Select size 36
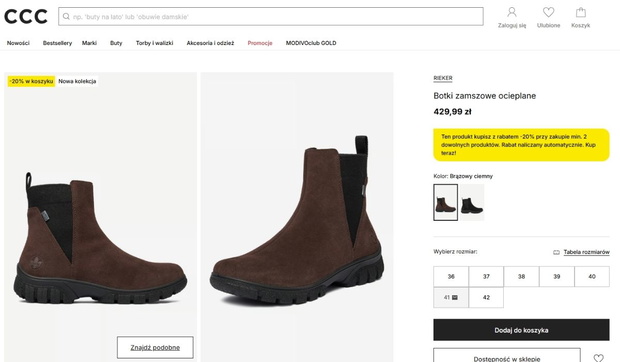Image resolution: width=620 pixels, height=362 pixels. tap(451, 277)
